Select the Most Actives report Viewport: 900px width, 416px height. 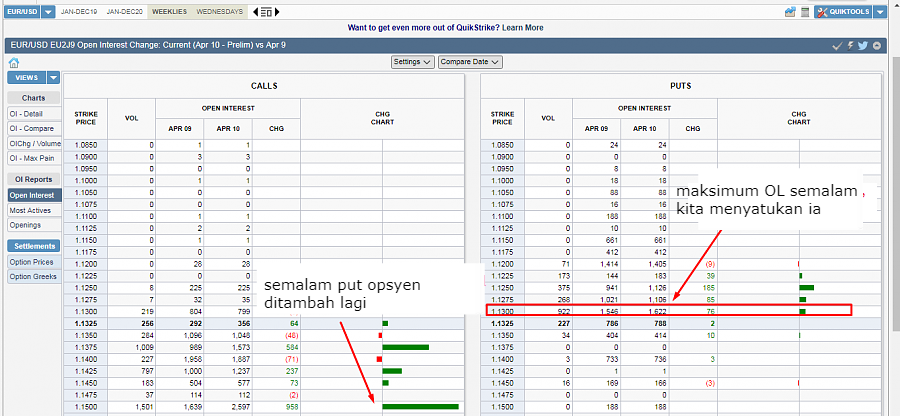point(34,211)
